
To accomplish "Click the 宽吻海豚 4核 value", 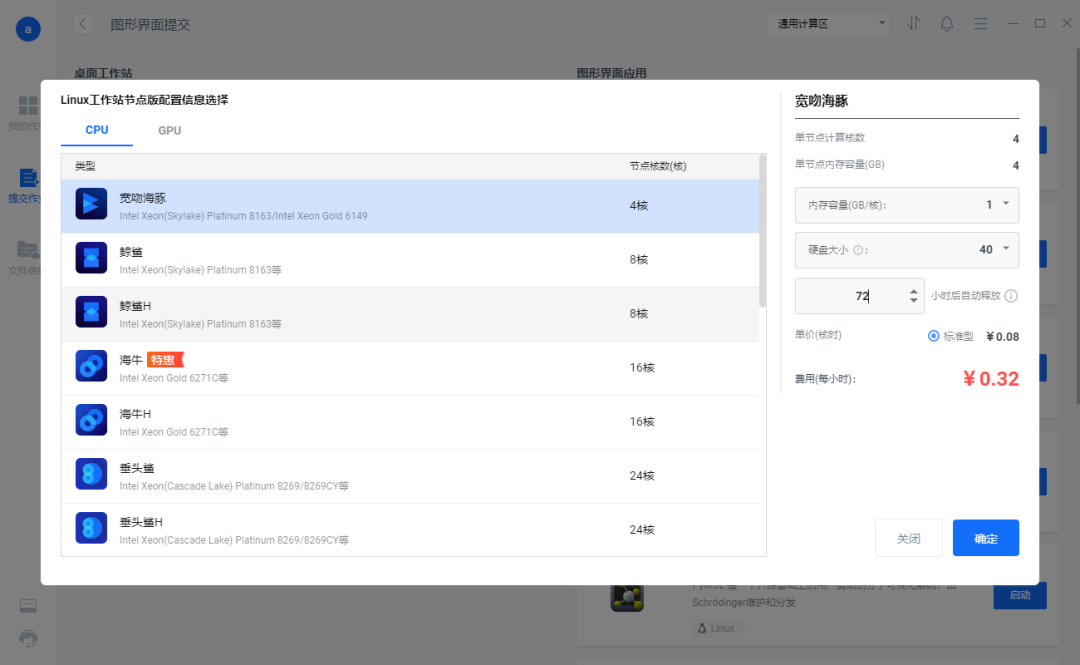I will coord(638,205).
